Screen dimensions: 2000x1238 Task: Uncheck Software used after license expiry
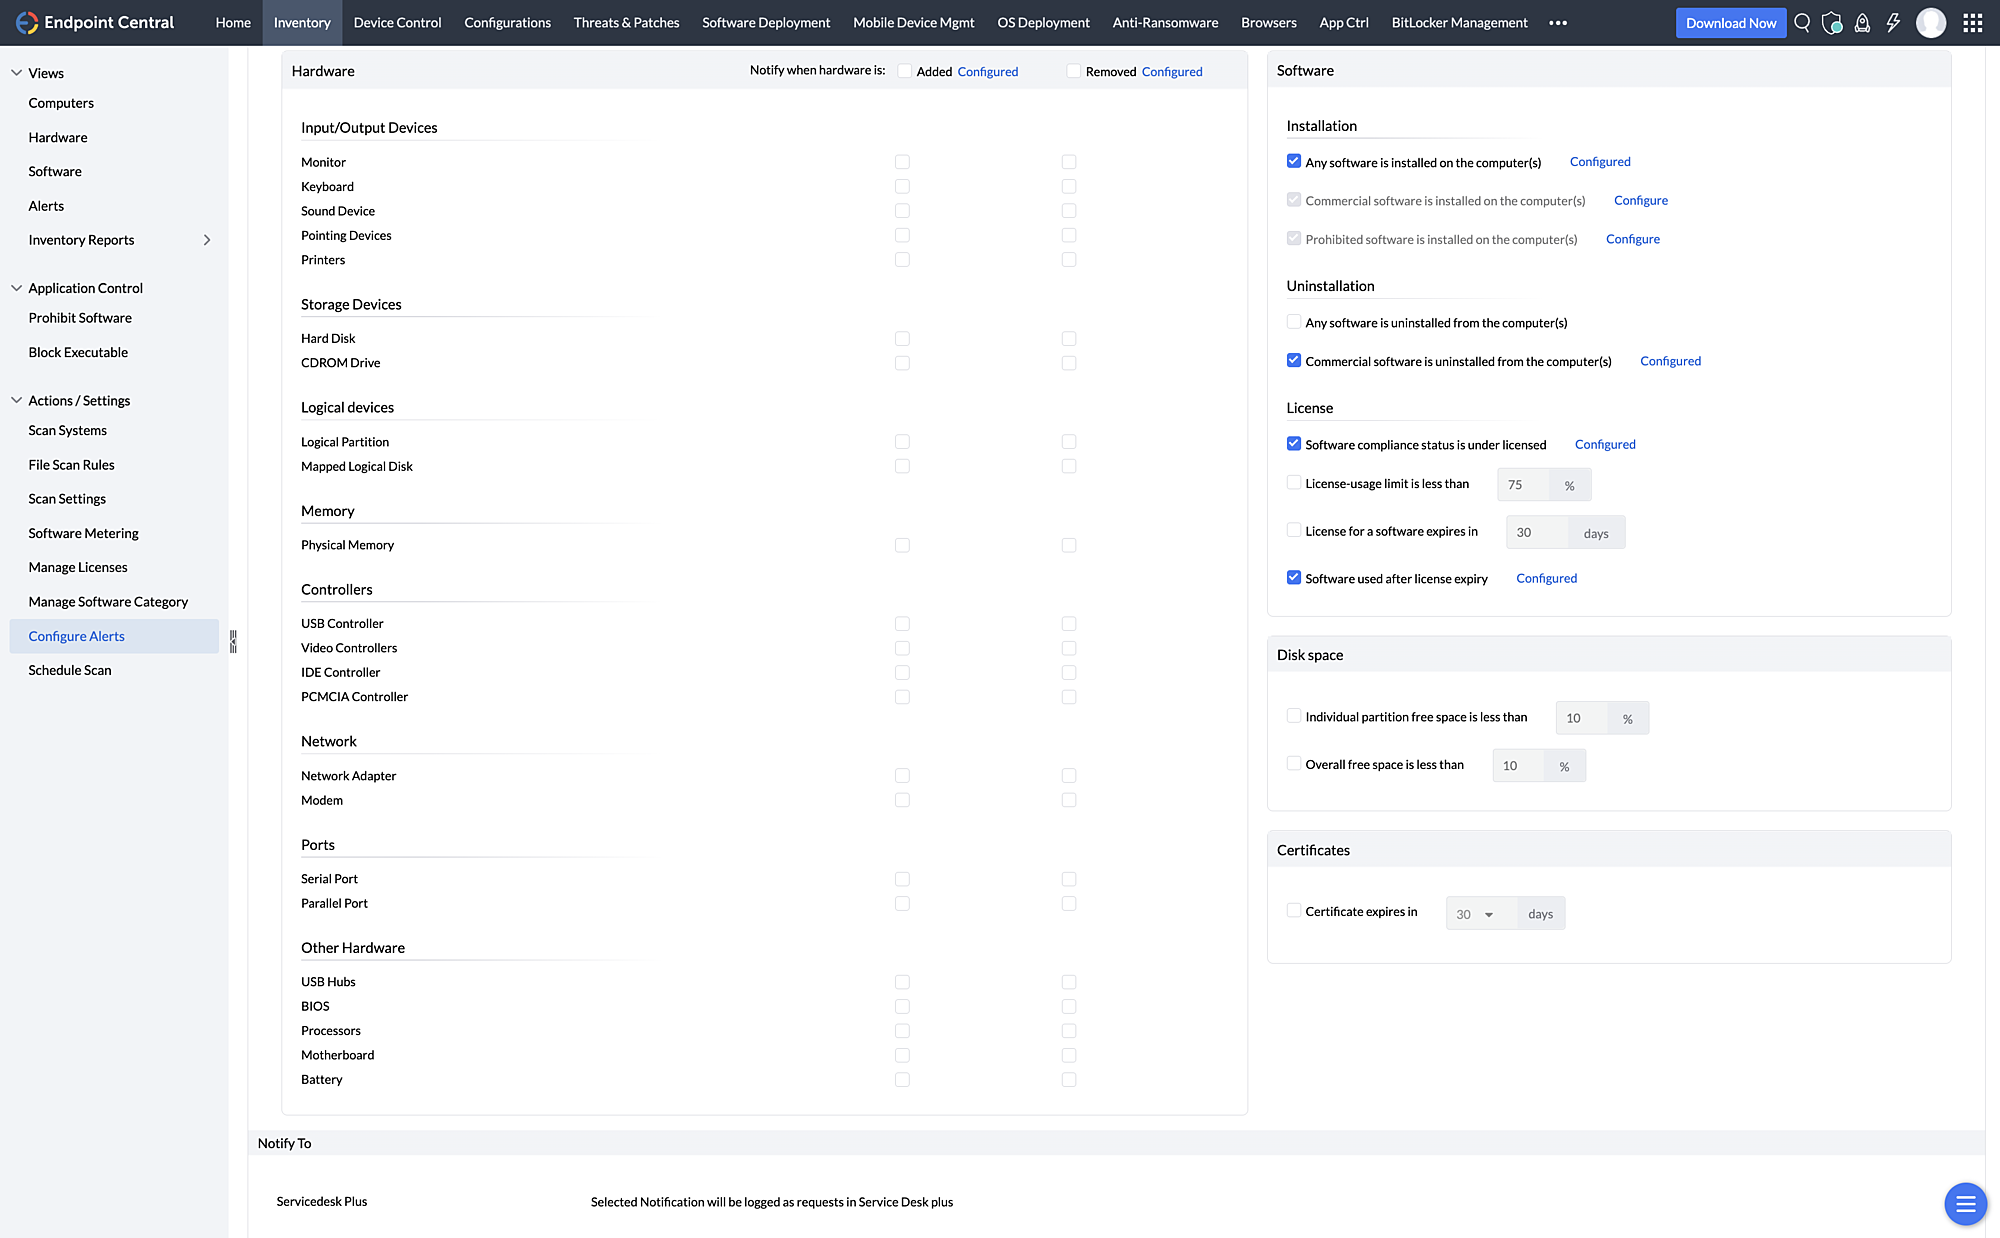click(1294, 578)
